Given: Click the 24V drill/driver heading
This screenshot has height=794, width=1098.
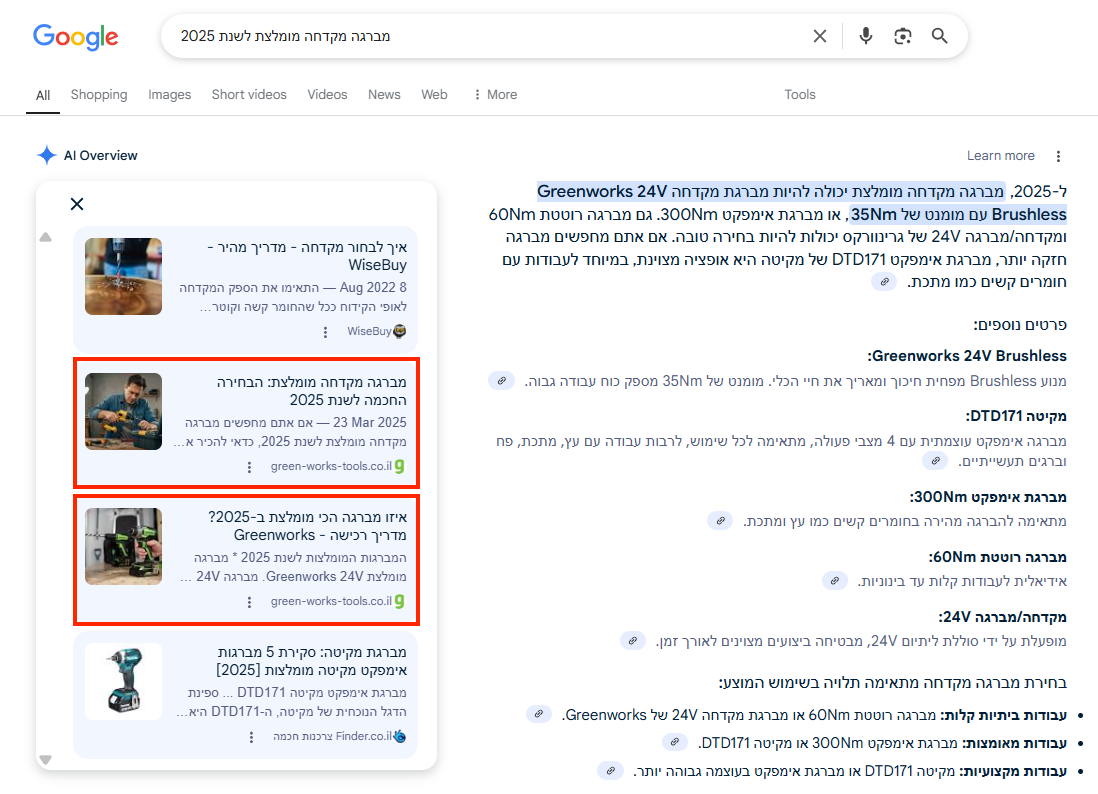Looking at the screenshot, I should [1003, 617].
